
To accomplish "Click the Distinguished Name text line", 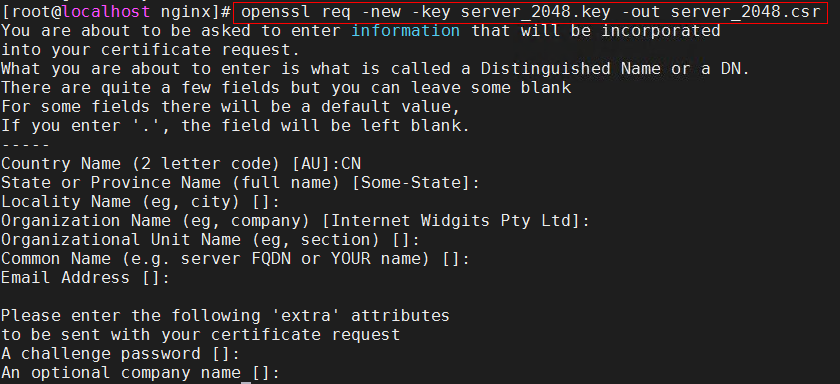I will (x=375, y=69).
